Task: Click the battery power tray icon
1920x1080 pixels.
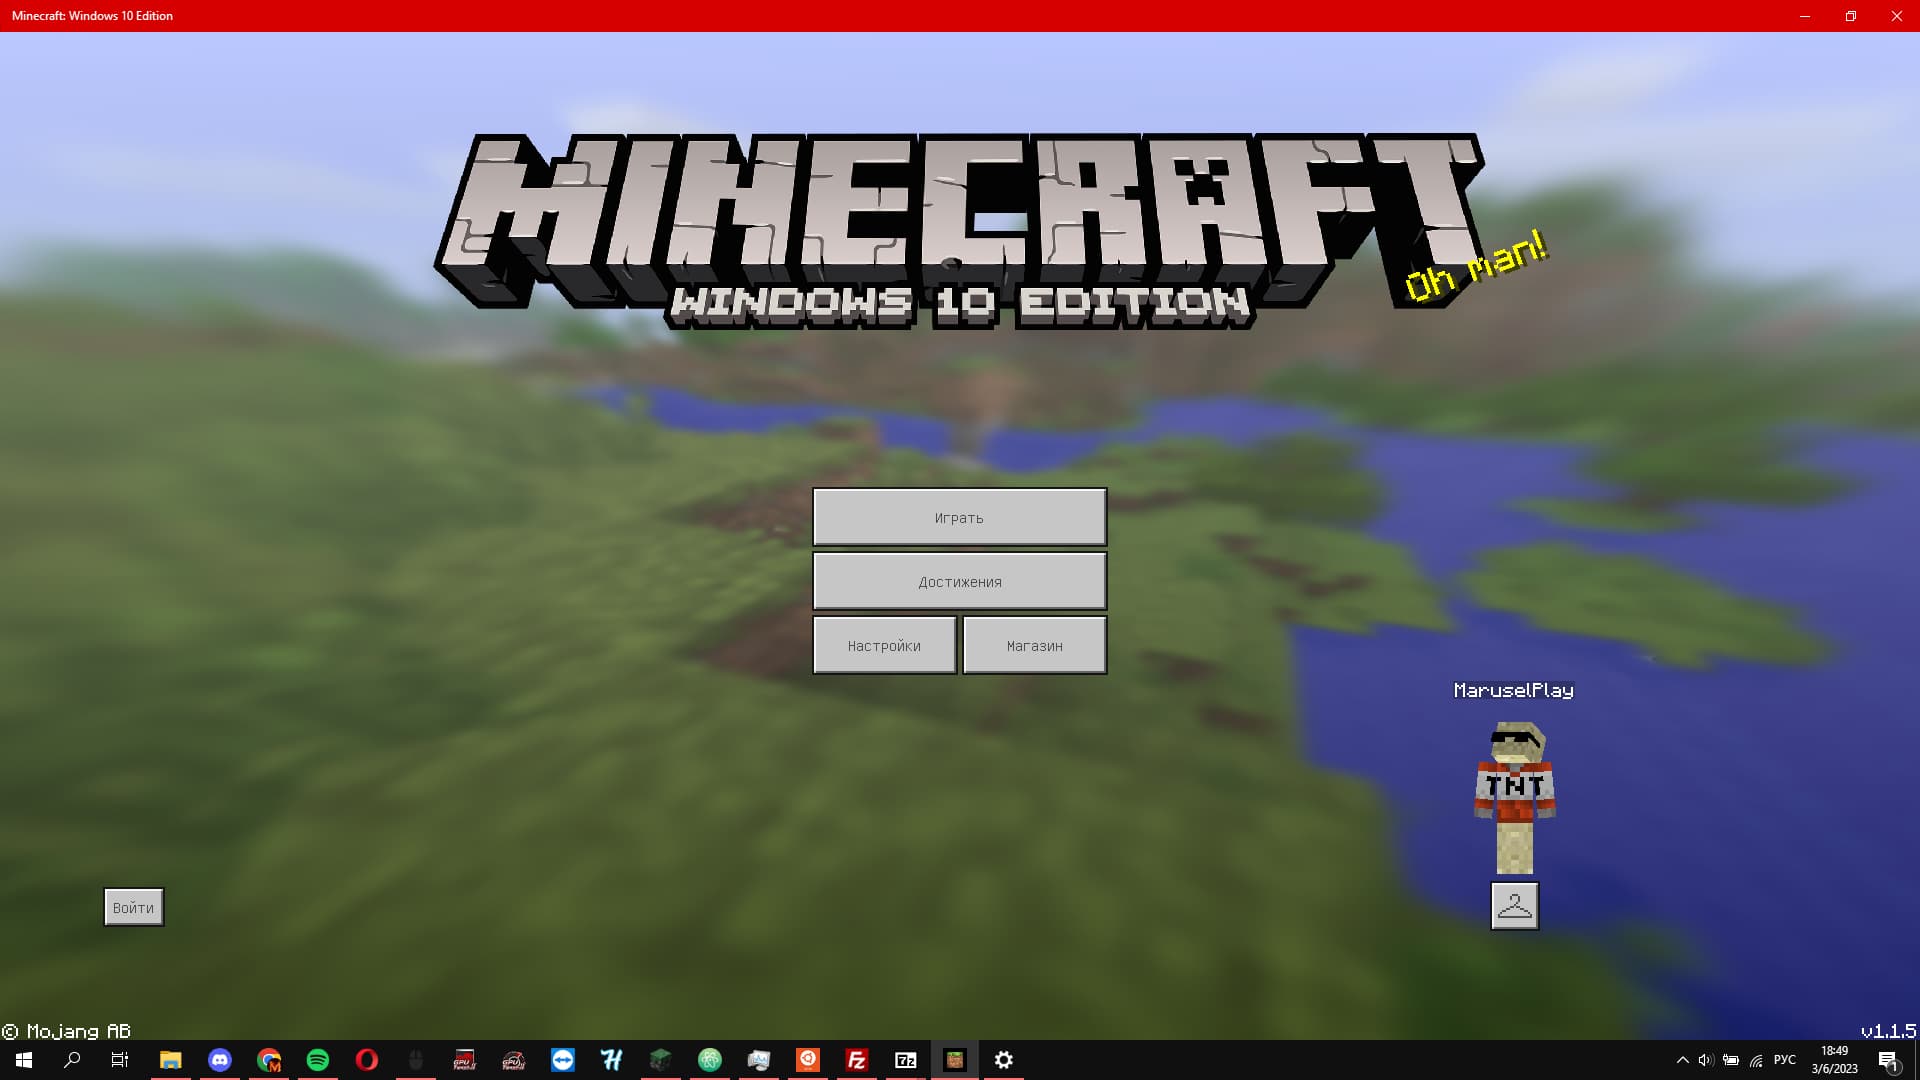Action: click(x=1731, y=1060)
